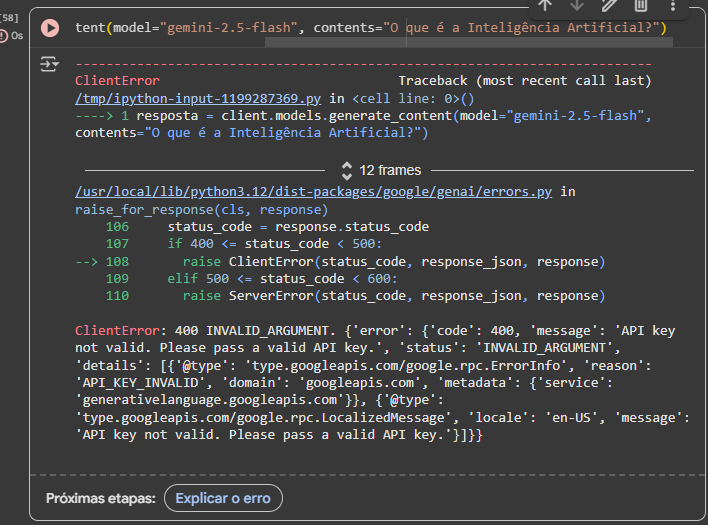Screen dimensions: 708x525
Task: Click the Próximas etapas label
Action: coord(100,497)
